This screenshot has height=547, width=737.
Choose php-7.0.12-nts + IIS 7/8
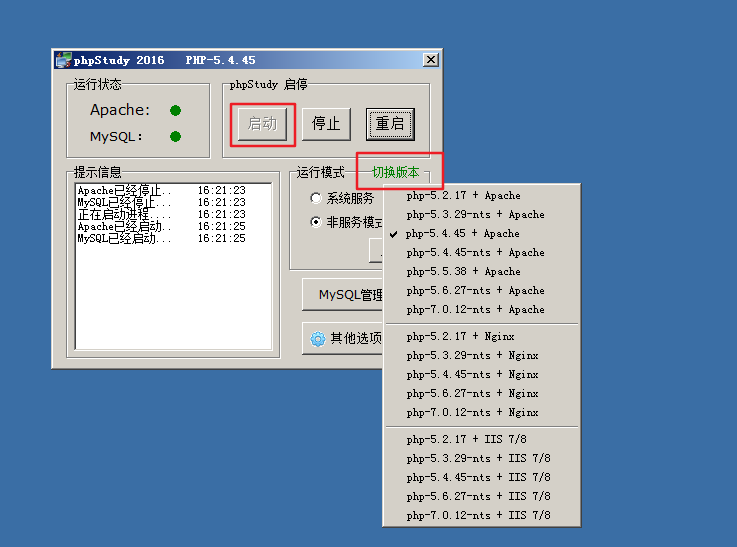[x=482, y=516]
